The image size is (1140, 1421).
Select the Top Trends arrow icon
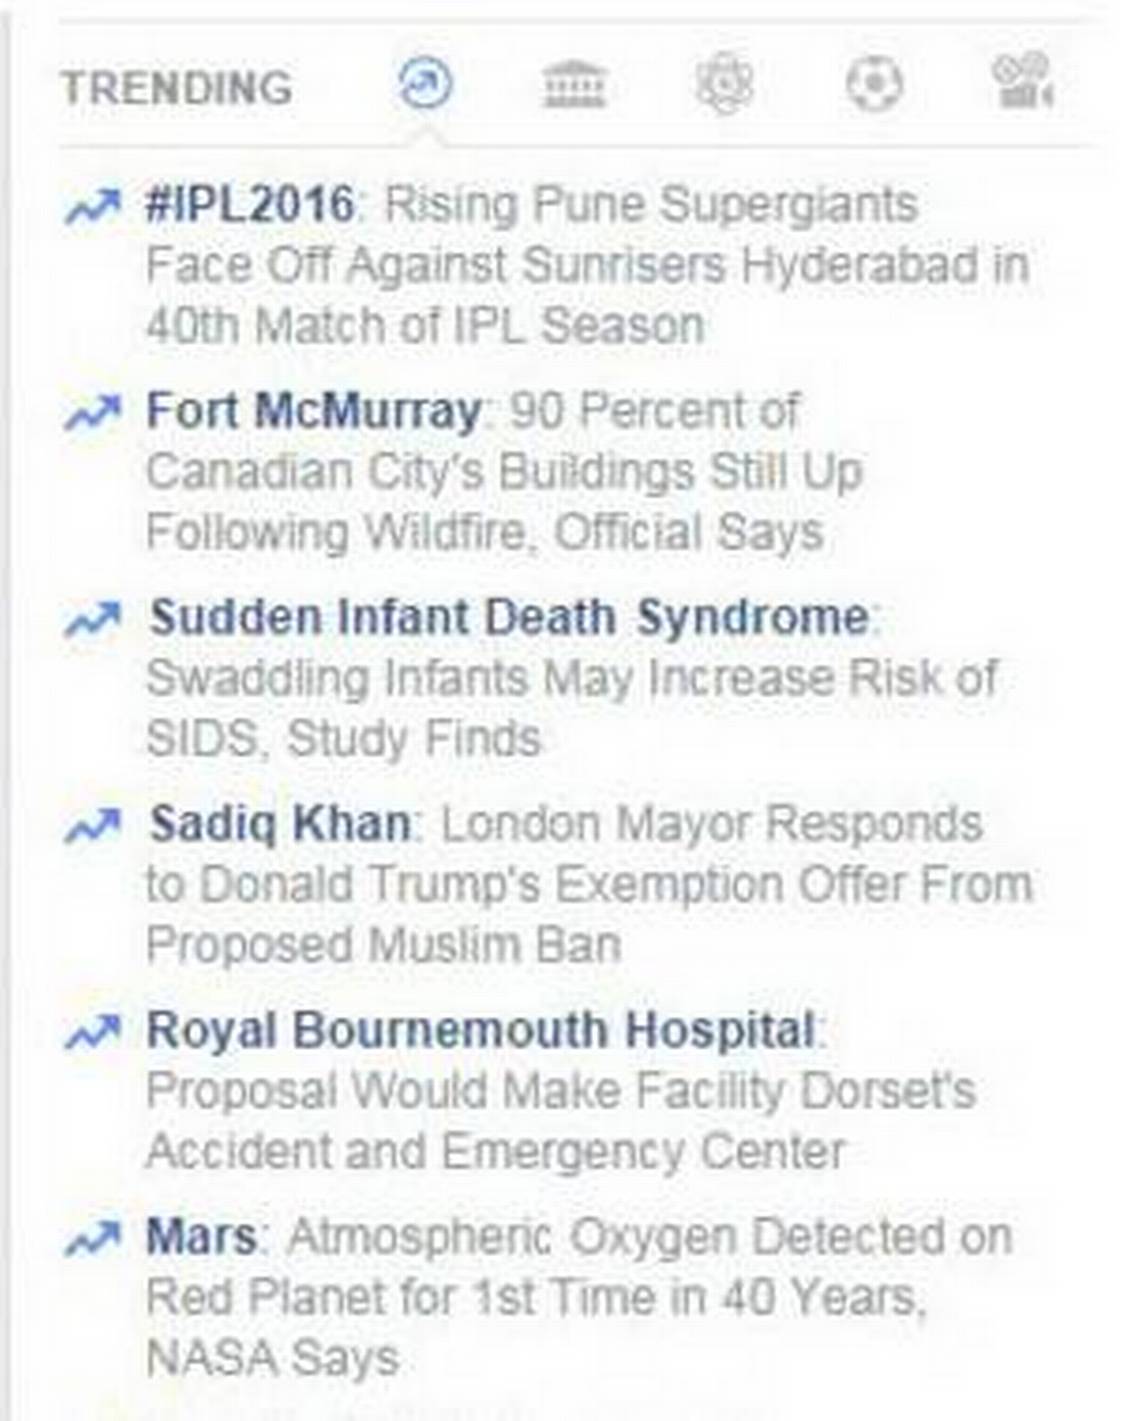[425, 84]
